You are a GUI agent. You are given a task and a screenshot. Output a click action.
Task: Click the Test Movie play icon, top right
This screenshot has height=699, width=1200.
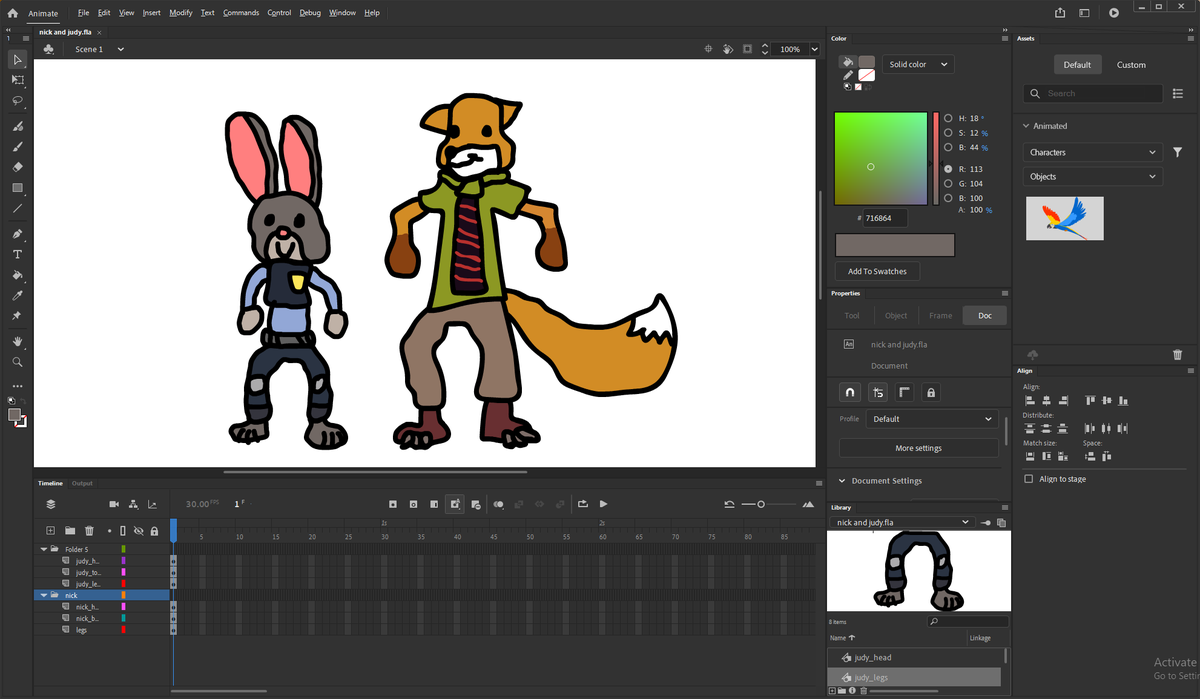1114,13
